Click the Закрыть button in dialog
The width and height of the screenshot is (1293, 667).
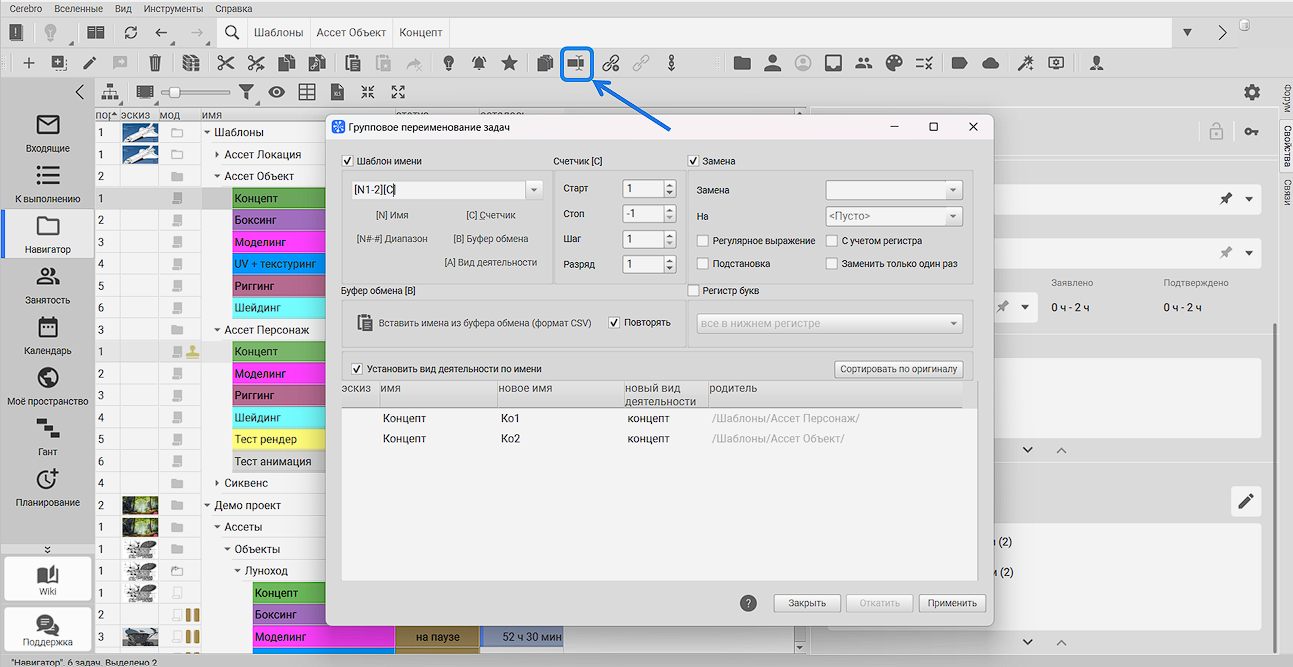[807, 603]
